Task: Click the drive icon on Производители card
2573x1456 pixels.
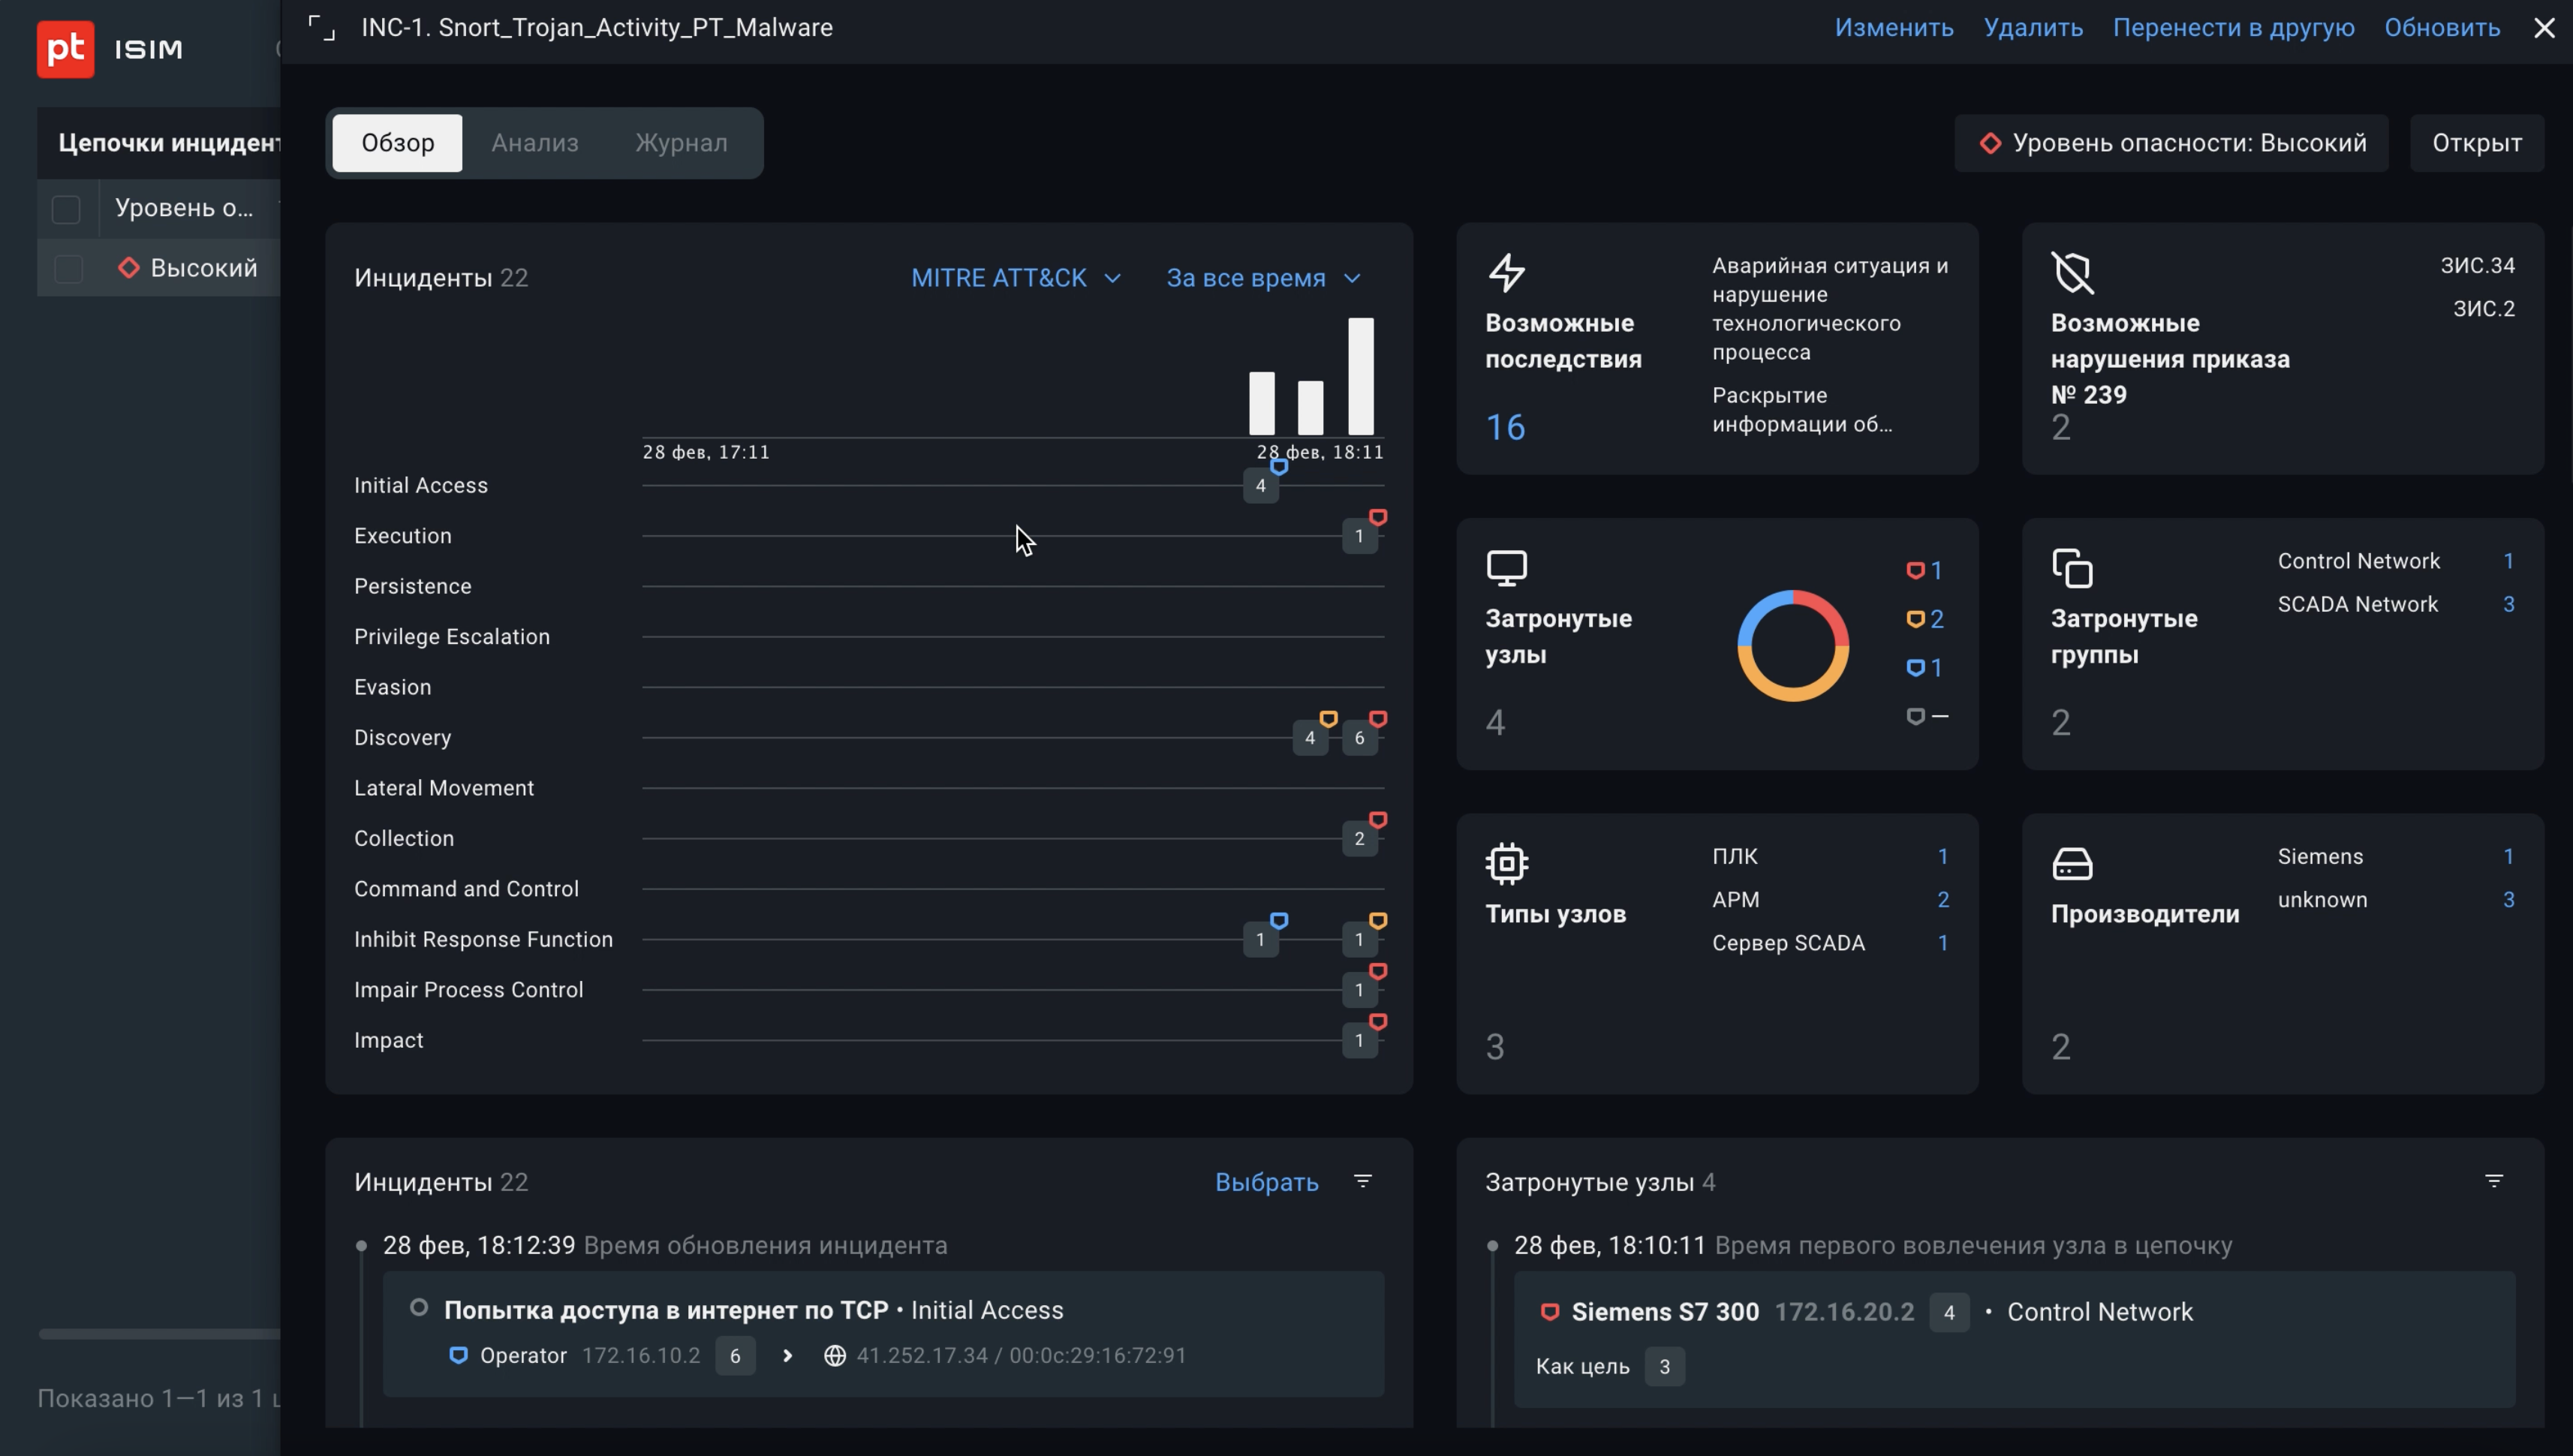Action: coord(2072,863)
